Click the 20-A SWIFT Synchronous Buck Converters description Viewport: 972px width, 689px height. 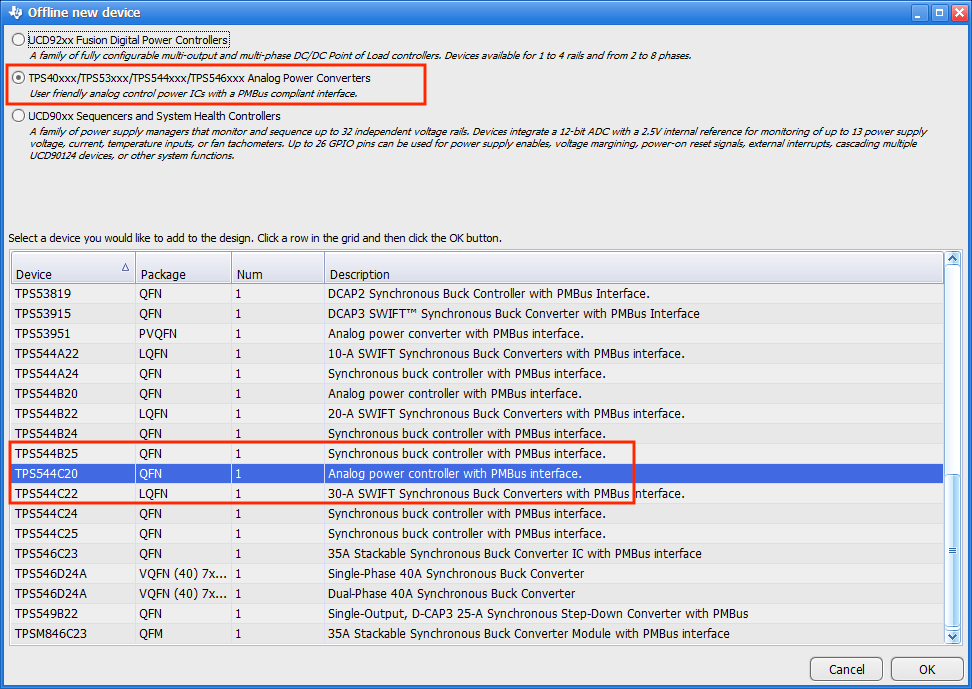click(x=506, y=414)
